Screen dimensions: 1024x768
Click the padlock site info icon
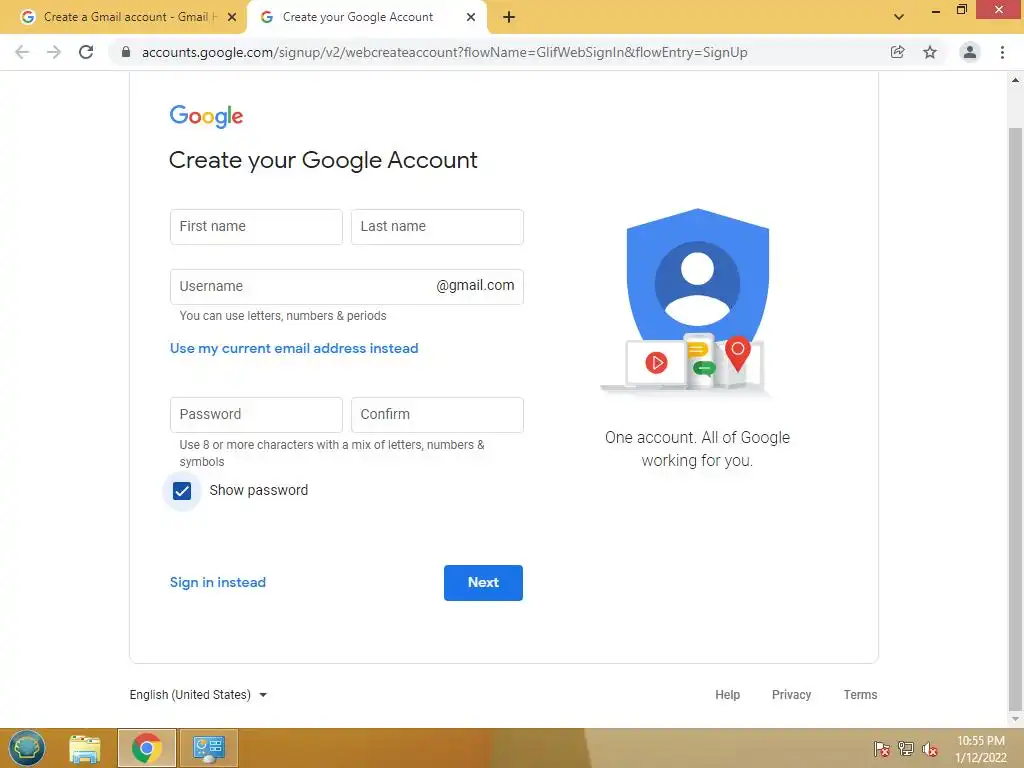(x=126, y=52)
